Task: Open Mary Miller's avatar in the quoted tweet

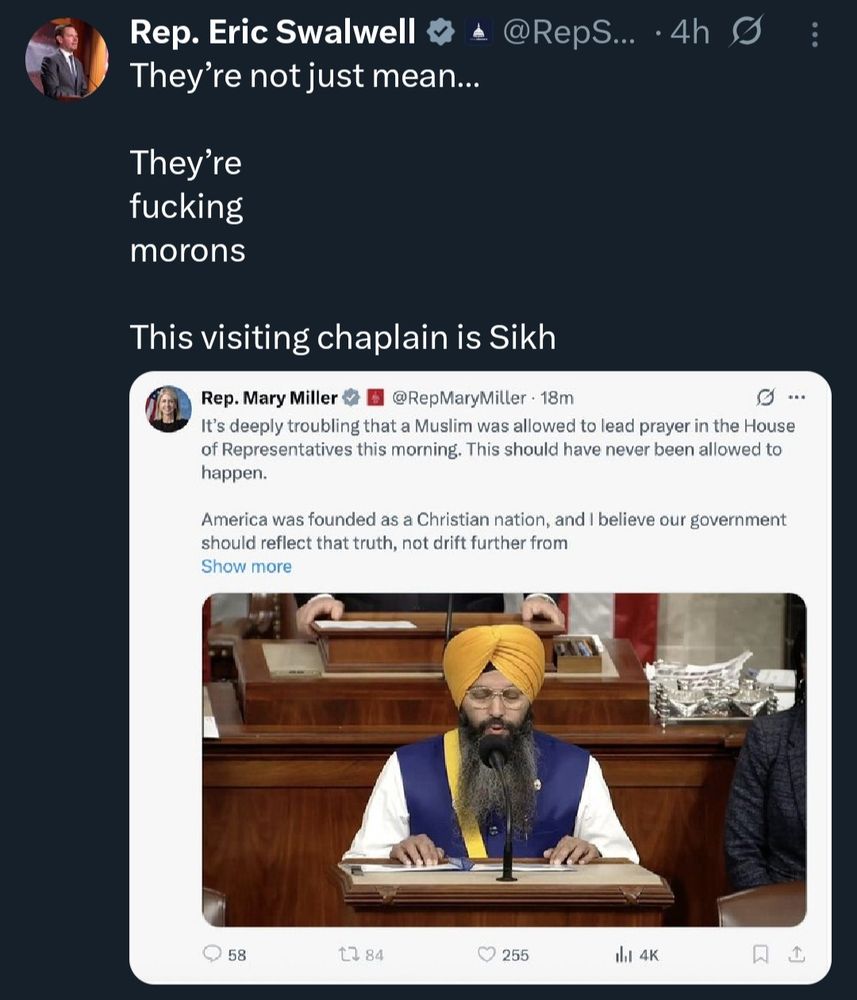Action: 168,409
